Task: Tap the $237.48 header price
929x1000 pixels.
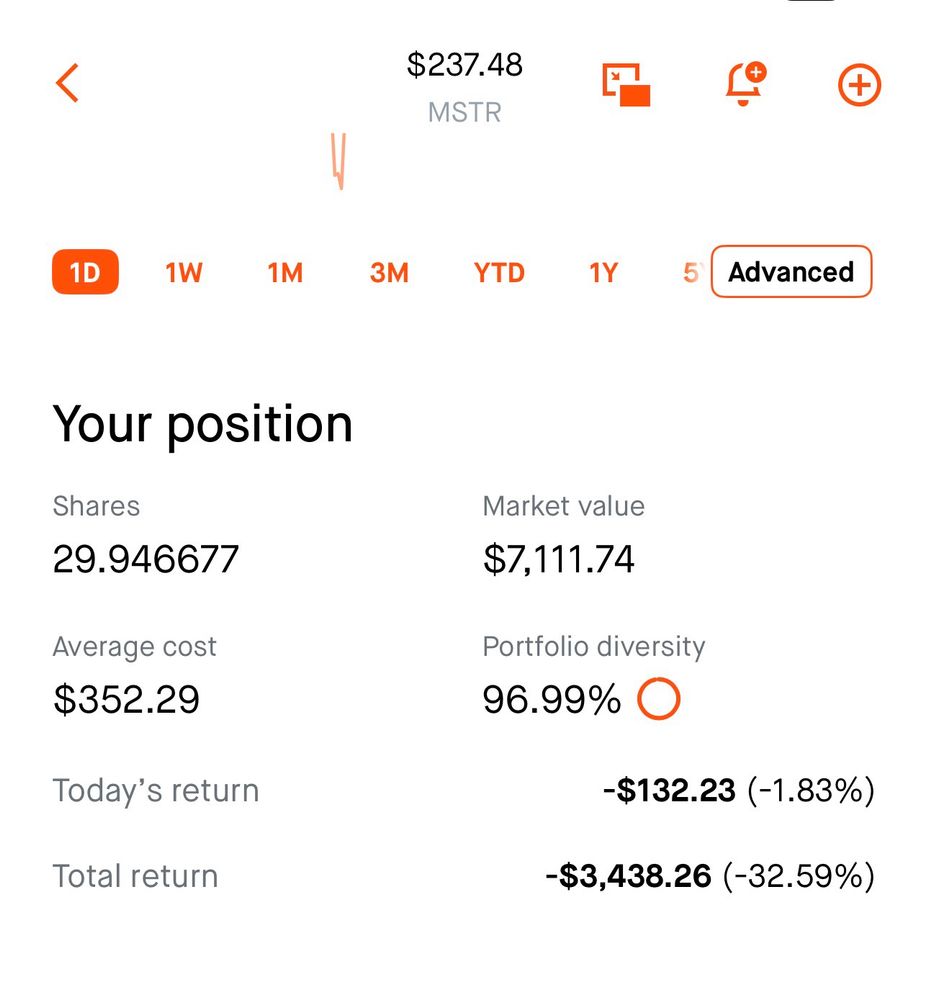Action: tap(465, 64)
